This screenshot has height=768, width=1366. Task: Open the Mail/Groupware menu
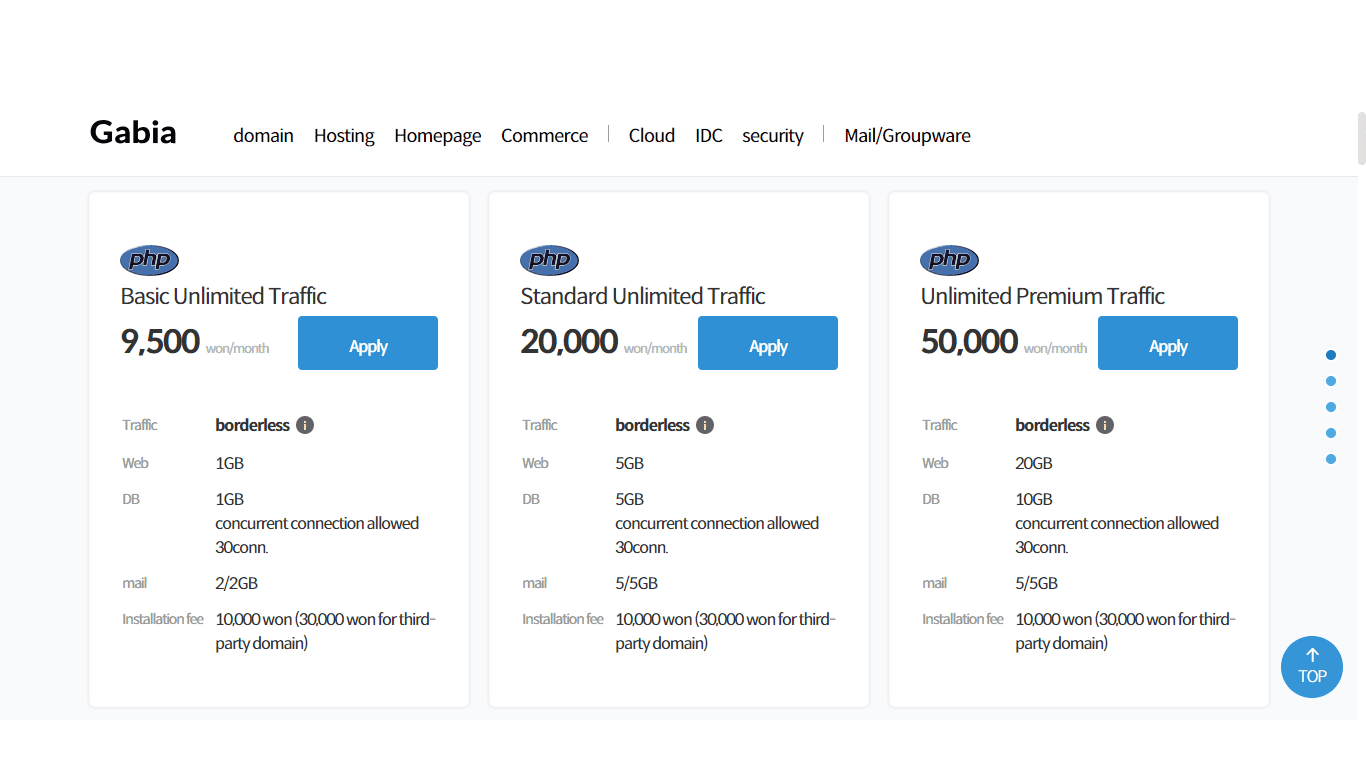pyautogui.click(x=908, y=136)
